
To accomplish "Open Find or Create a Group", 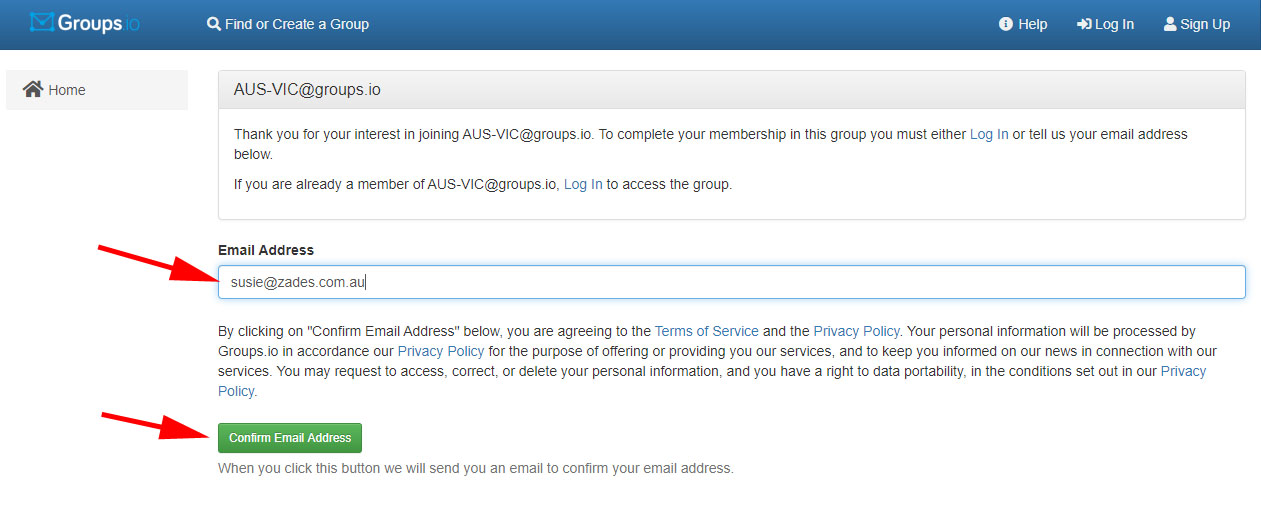I will (x=297, y=24).
